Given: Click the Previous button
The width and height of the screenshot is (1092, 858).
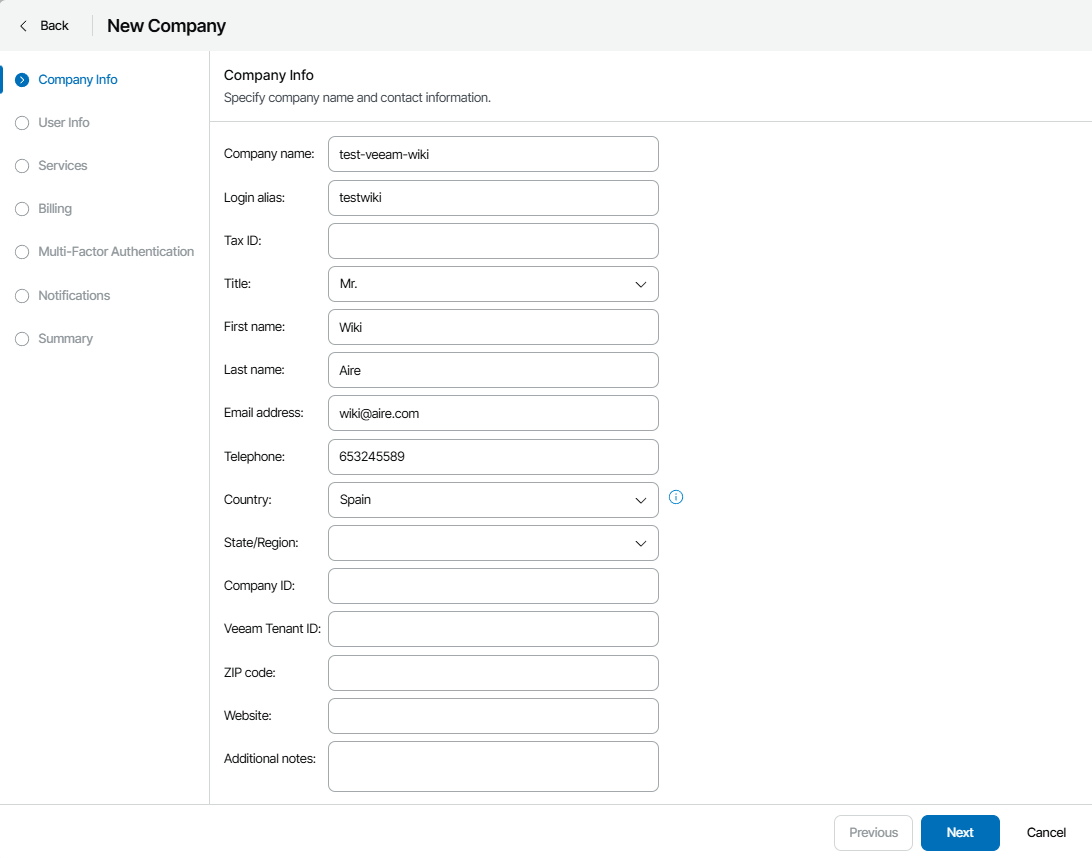Looking at the screenshot, I should point(872,832).
